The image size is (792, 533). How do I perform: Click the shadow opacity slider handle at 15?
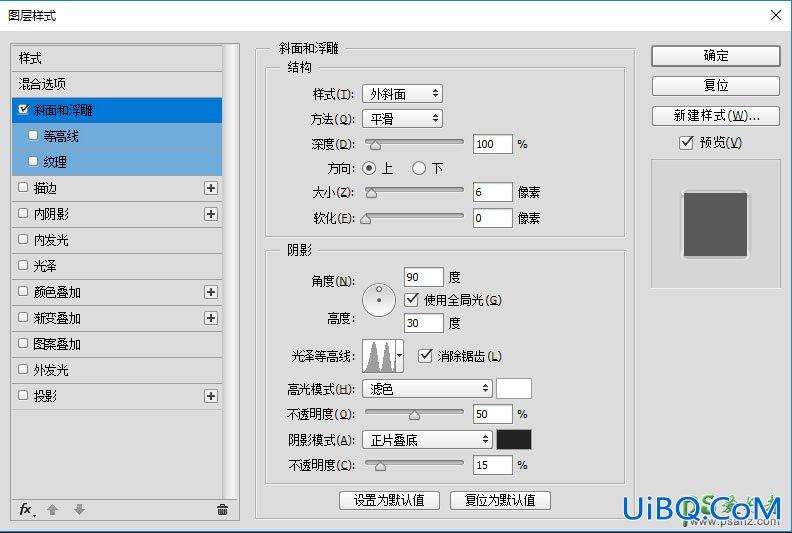pos(380,466)
